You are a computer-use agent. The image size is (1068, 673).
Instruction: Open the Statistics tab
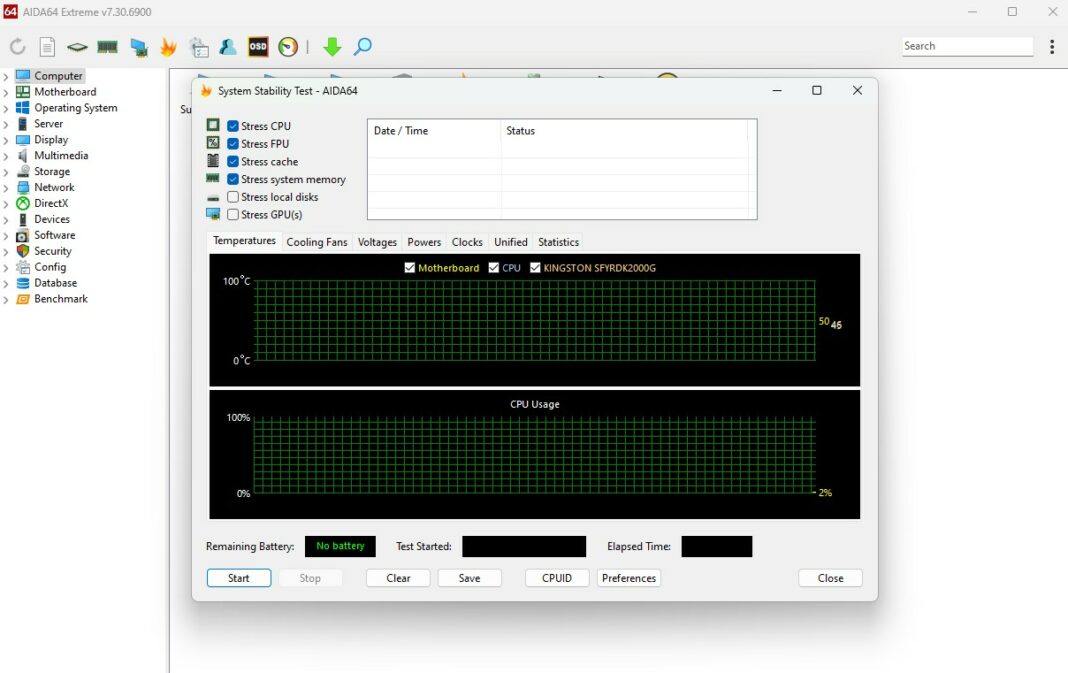(x=558, y=241)
